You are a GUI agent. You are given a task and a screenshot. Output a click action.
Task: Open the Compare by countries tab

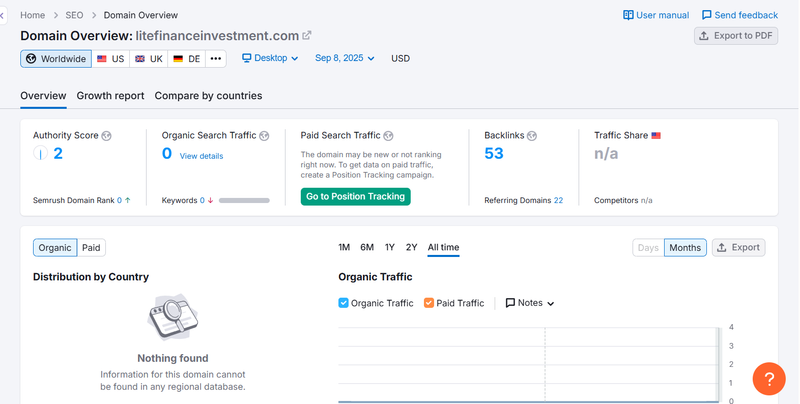(x=208, y=96)
